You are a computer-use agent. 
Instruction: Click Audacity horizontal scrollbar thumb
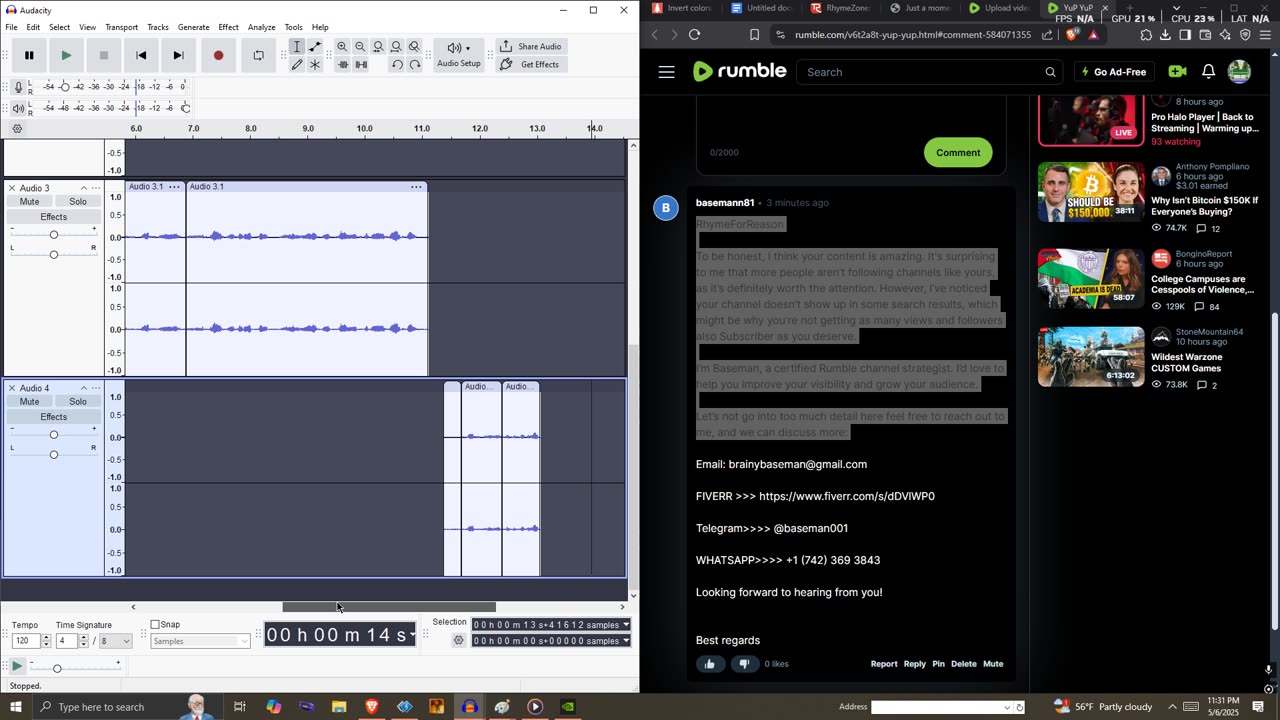pyautogui.click(x=389, y=607)
